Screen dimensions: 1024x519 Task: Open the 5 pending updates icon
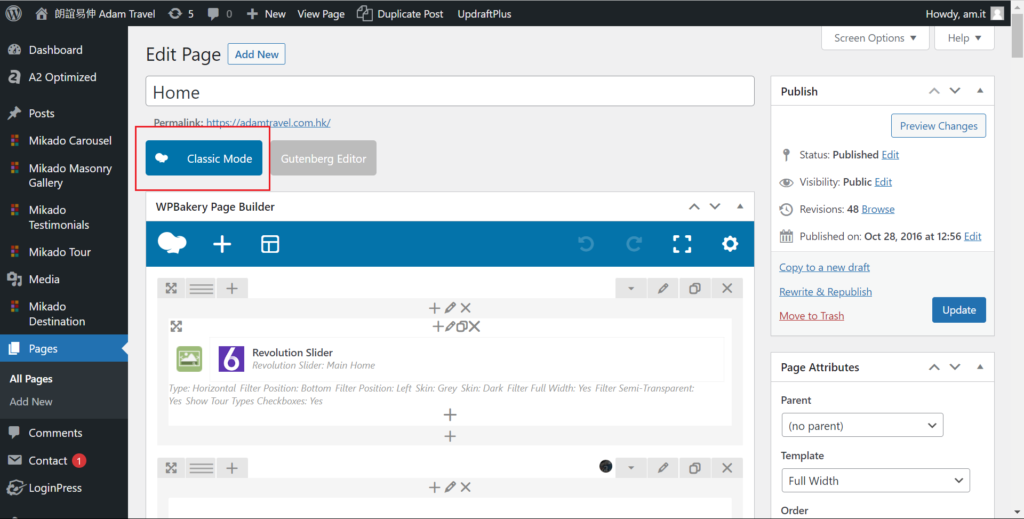[x=181, y=14]
